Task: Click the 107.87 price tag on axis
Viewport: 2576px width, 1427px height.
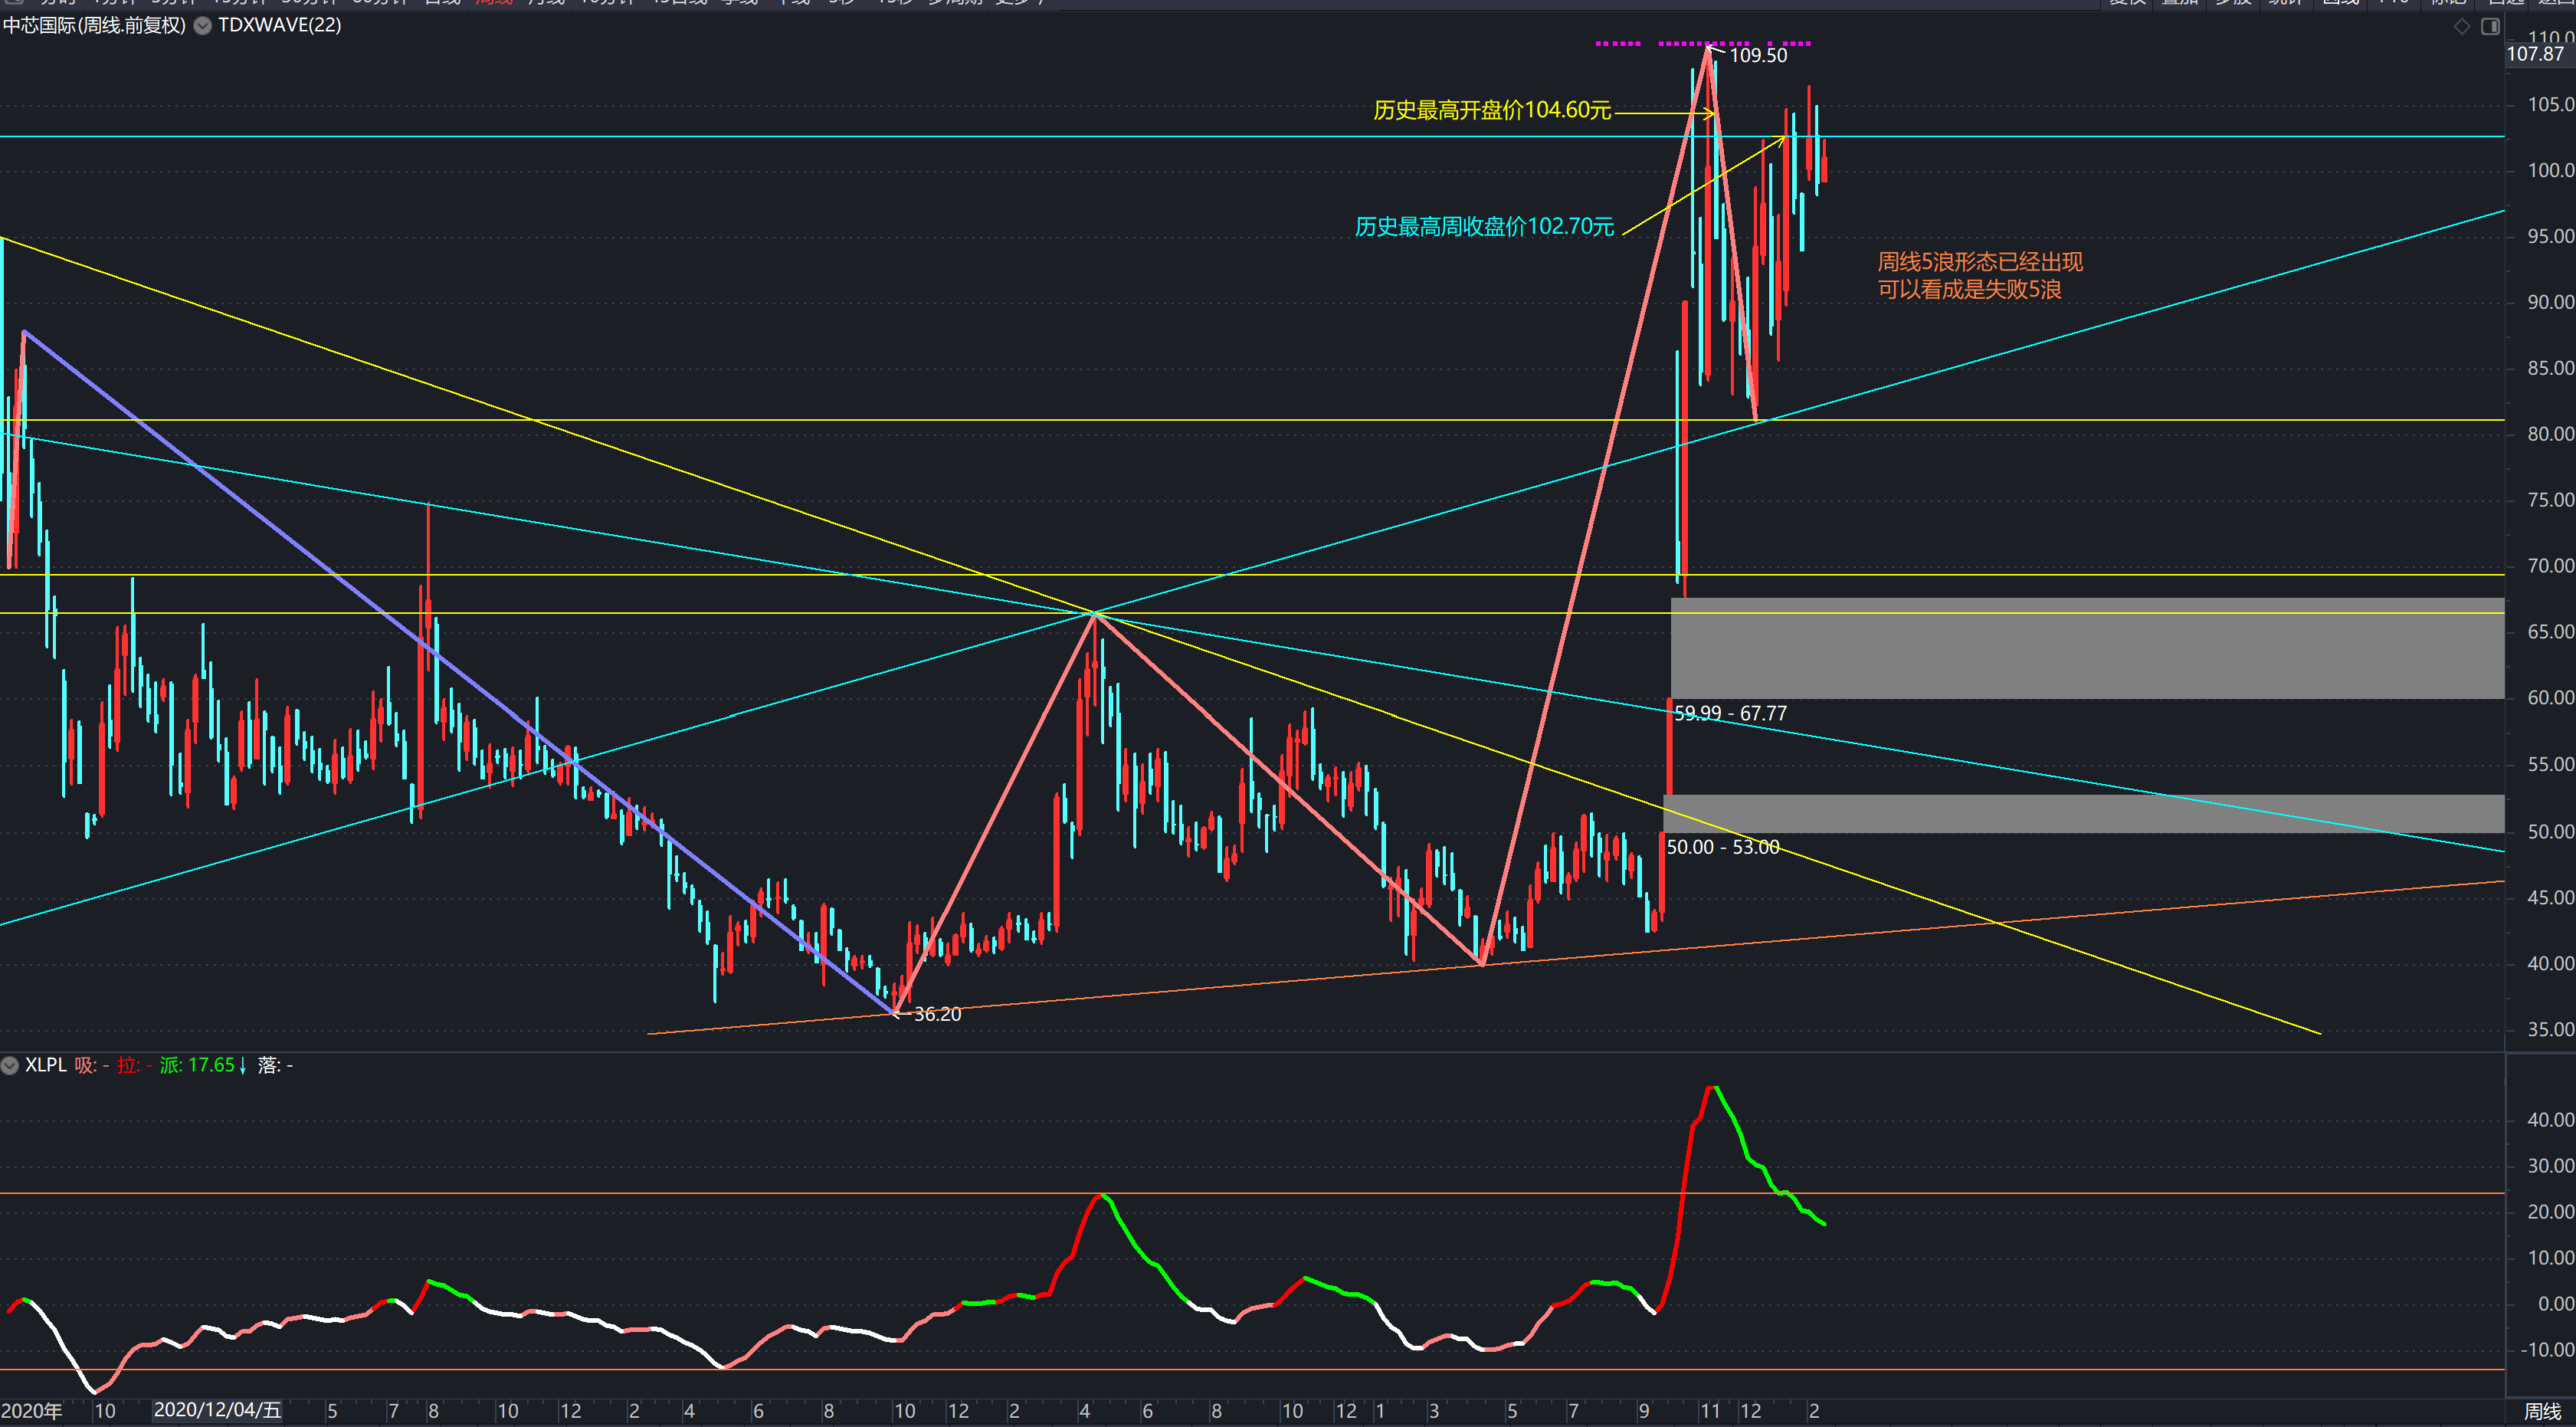Action: [2535, 54]
